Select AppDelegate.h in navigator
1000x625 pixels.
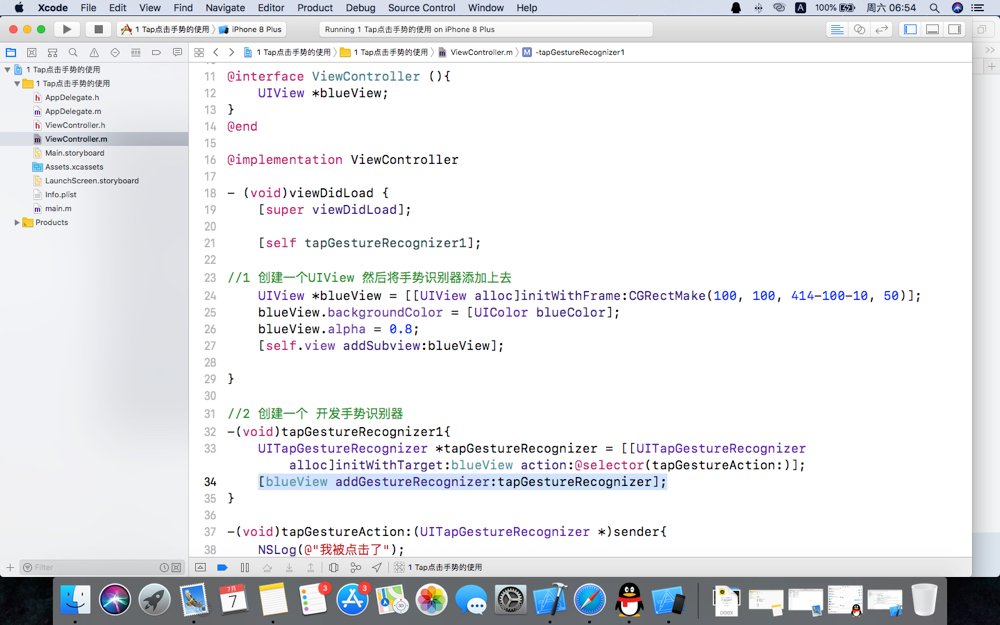pos(72,98)
